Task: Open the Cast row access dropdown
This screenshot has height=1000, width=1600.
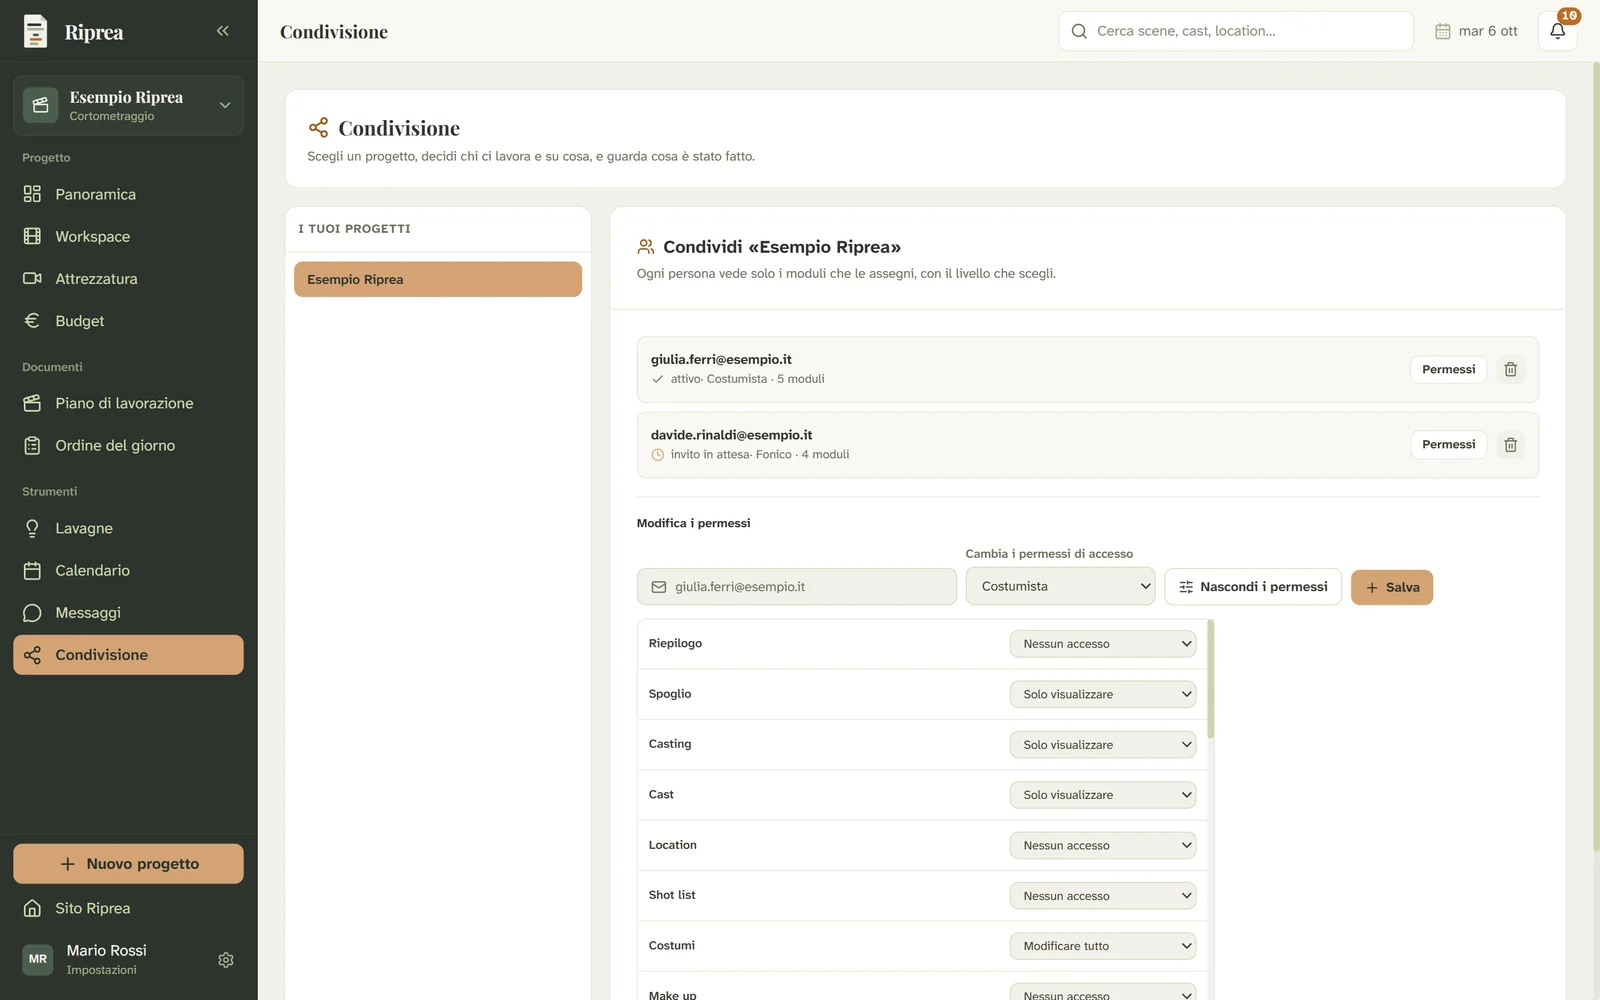Action: pos(1102,795)
